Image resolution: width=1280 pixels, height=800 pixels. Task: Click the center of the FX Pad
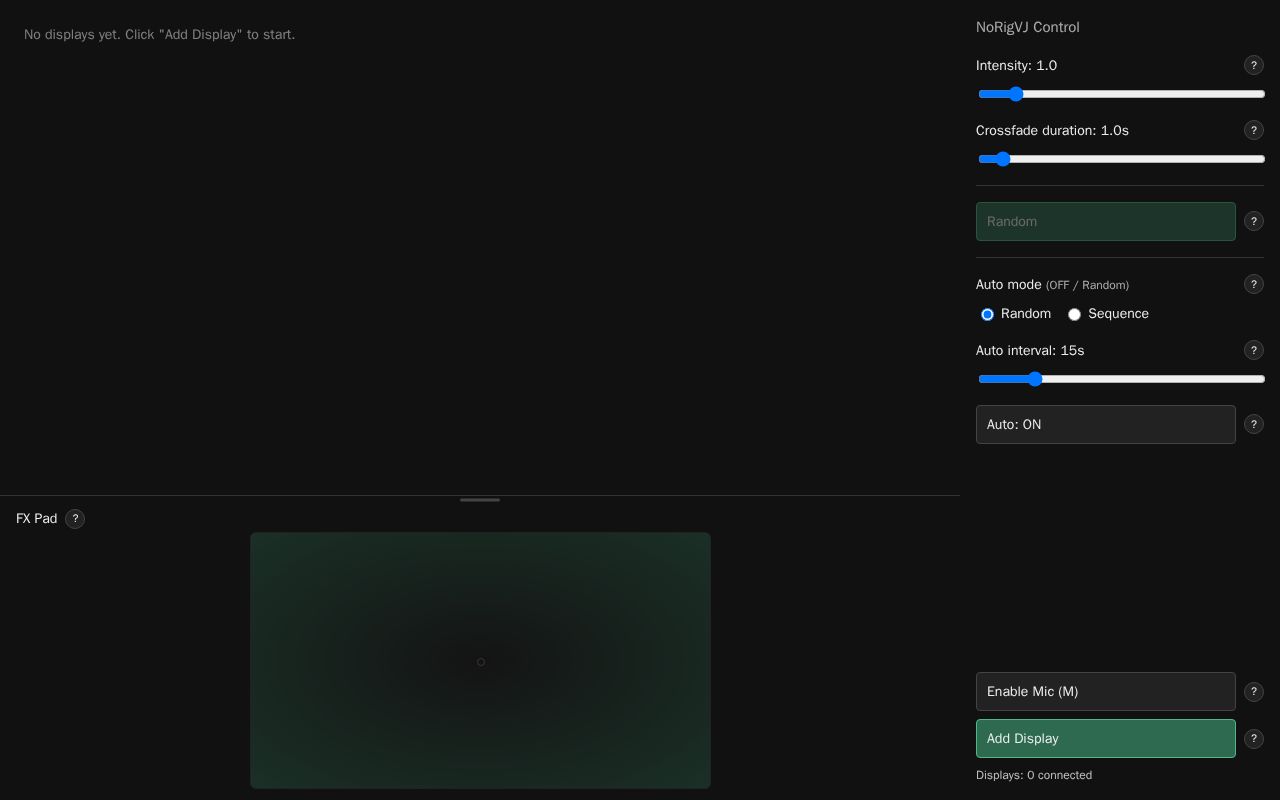click(x=481, y=661)
